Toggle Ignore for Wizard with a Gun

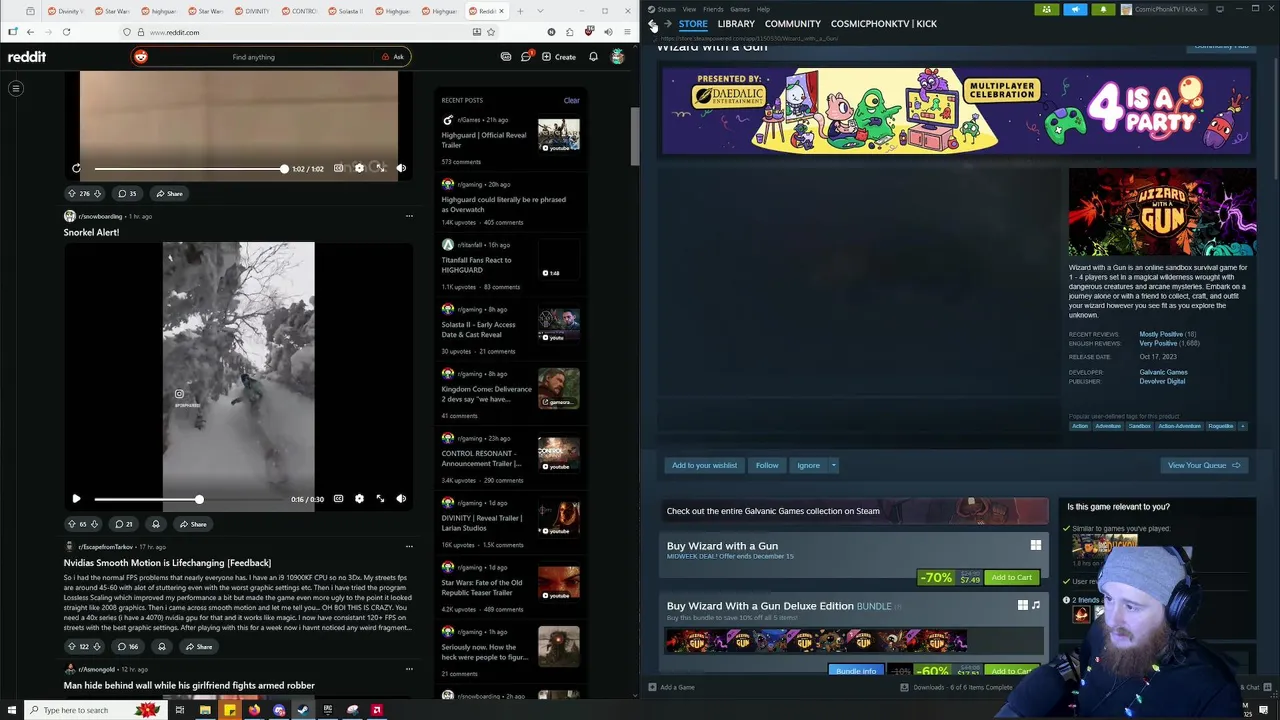[808, 465]
